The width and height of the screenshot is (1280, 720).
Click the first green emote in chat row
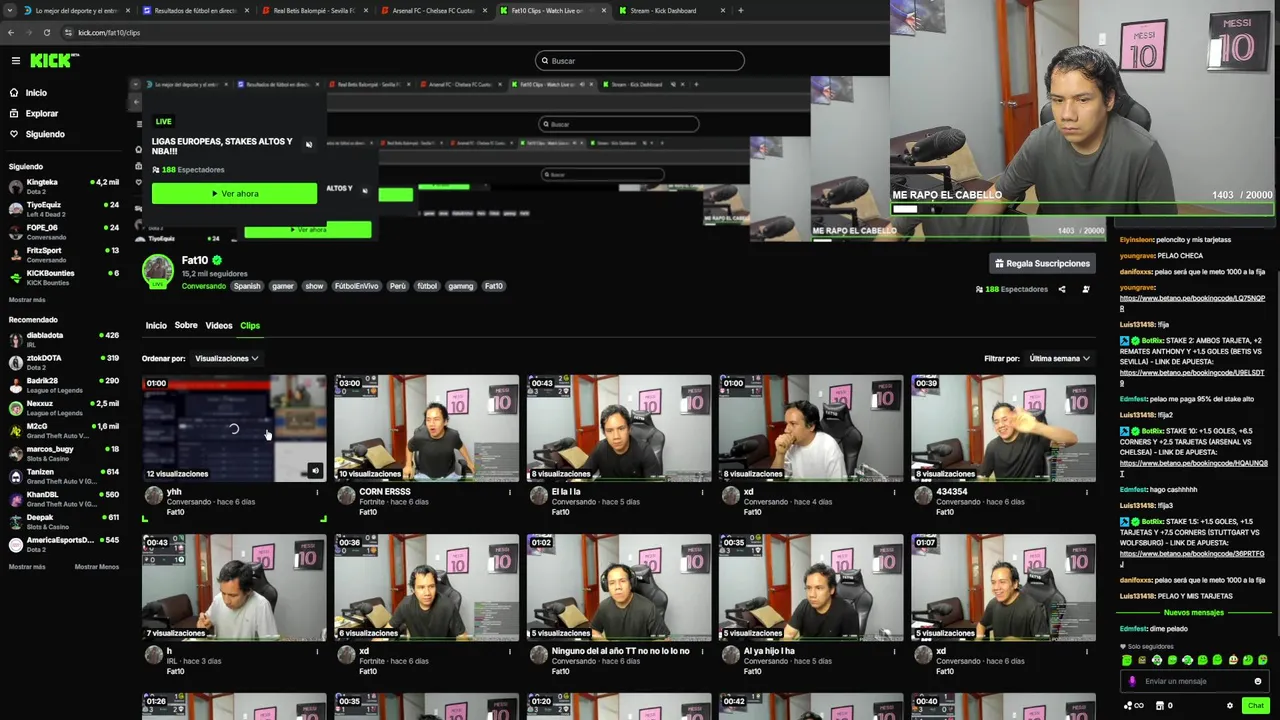click(x=1127, y=661)
